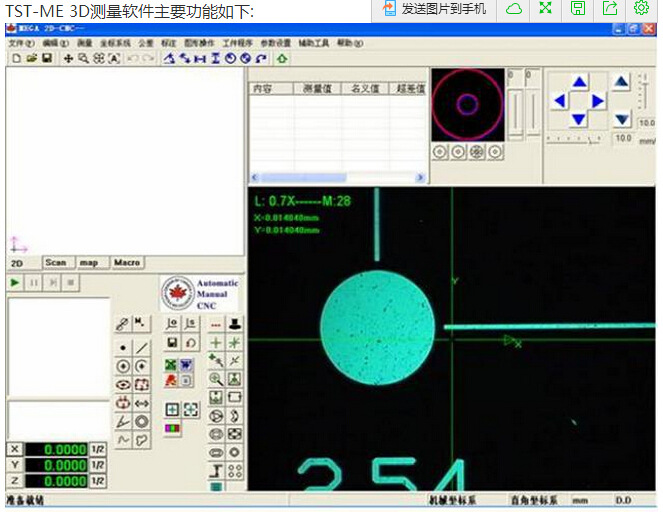
Task: Click the floppy disk icon in middle tool group
Action: [172, 342]
